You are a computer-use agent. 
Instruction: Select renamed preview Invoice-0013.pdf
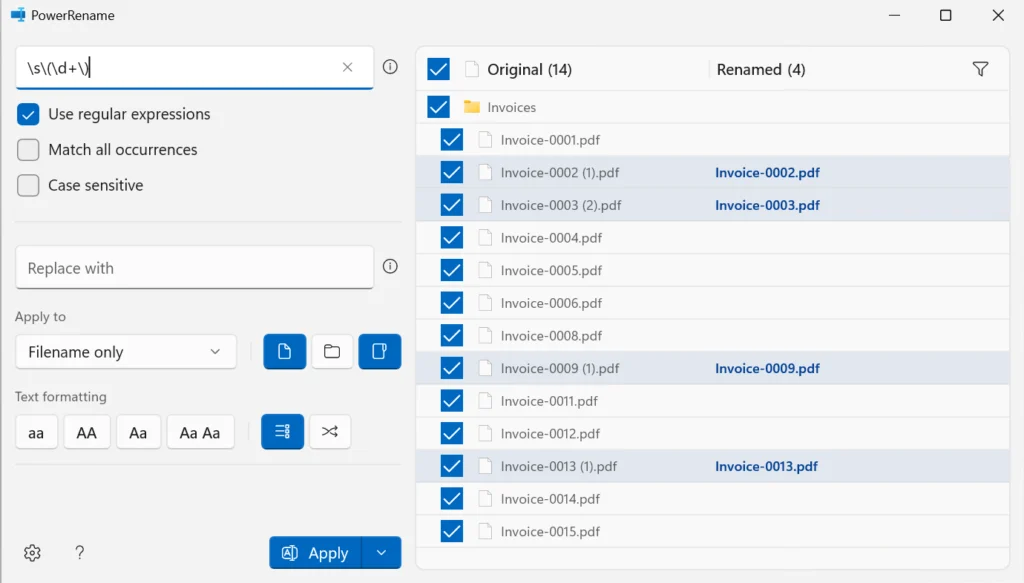click(x=766, y=466)
